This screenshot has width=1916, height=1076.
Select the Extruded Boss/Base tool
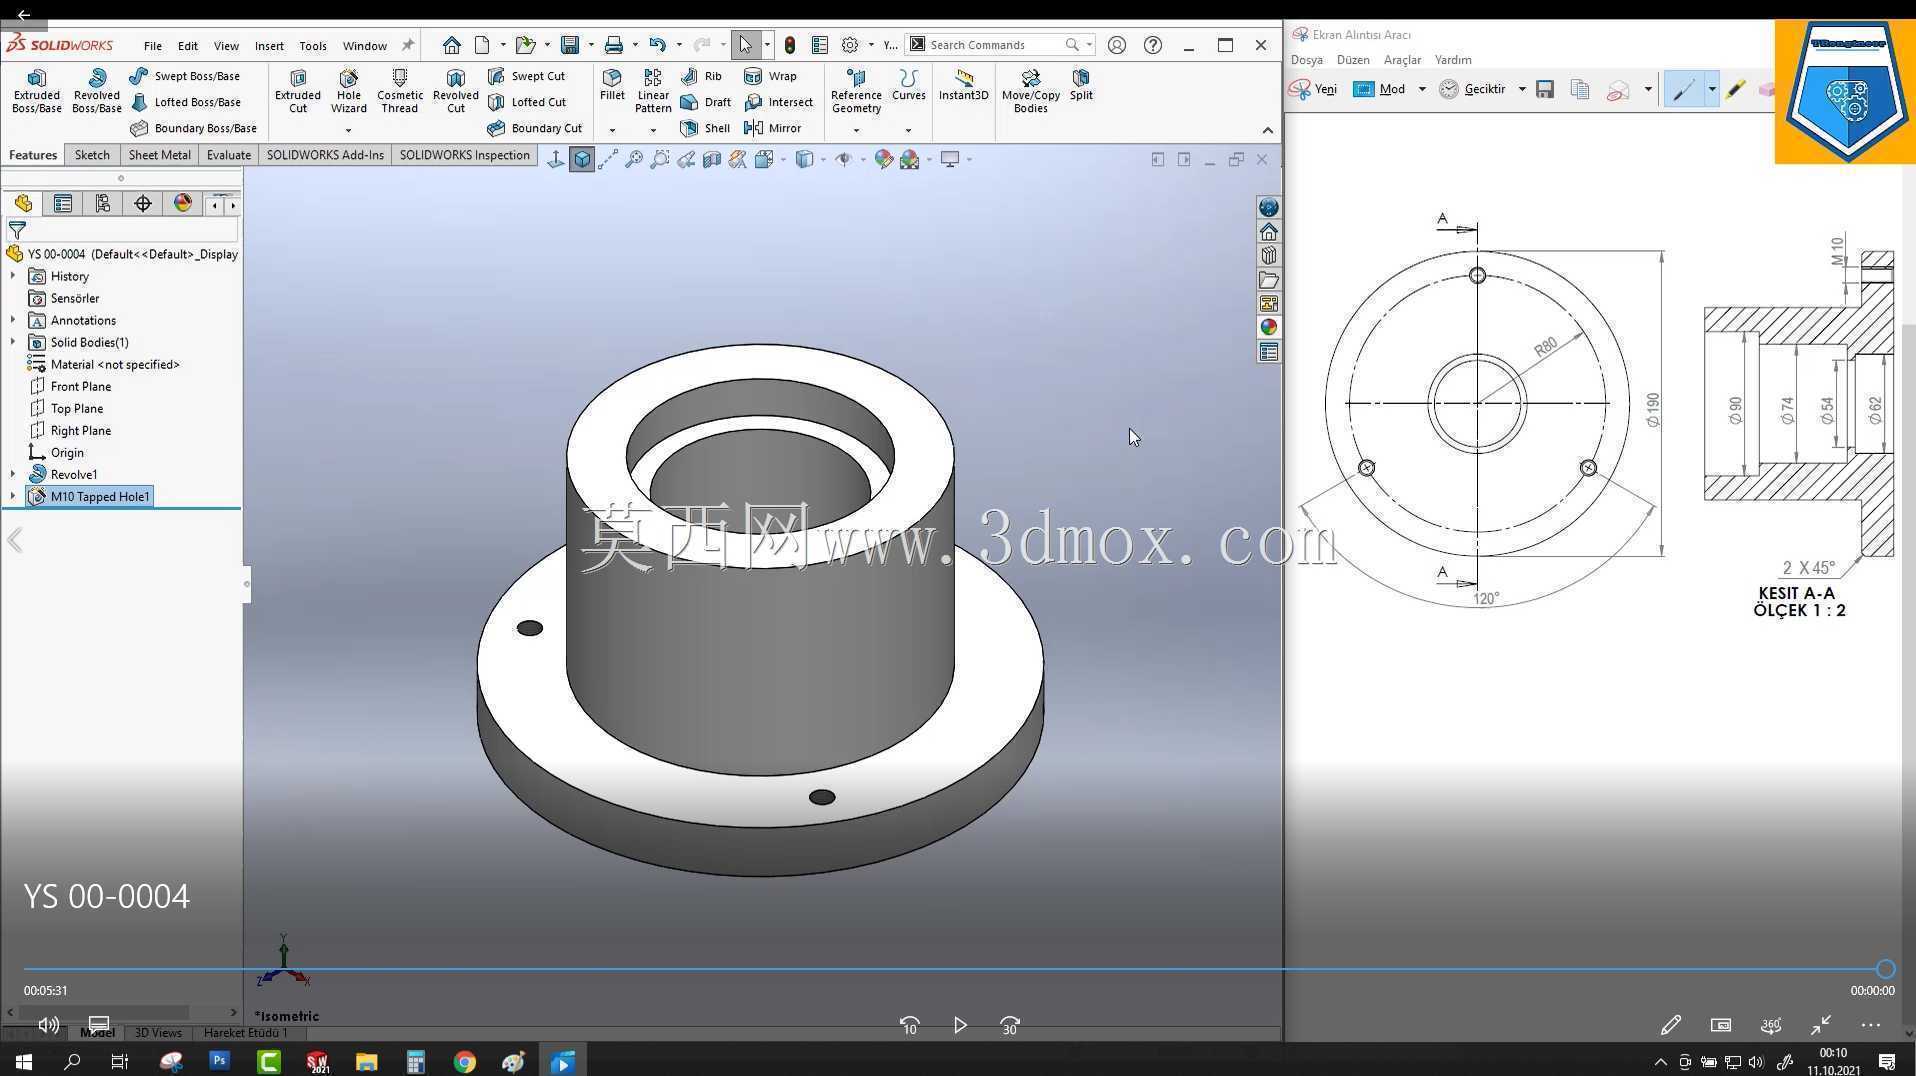click(x=36, y=91)
